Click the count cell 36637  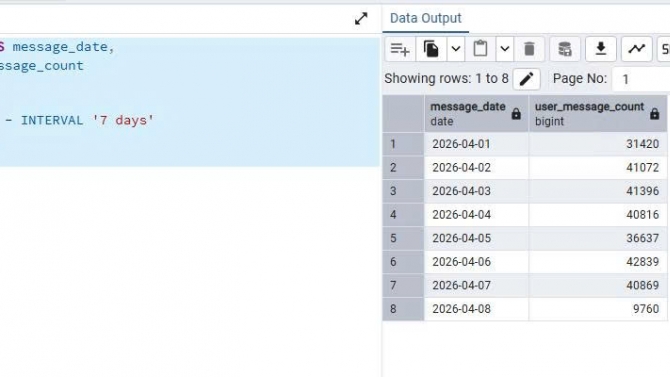coord(598,238)
